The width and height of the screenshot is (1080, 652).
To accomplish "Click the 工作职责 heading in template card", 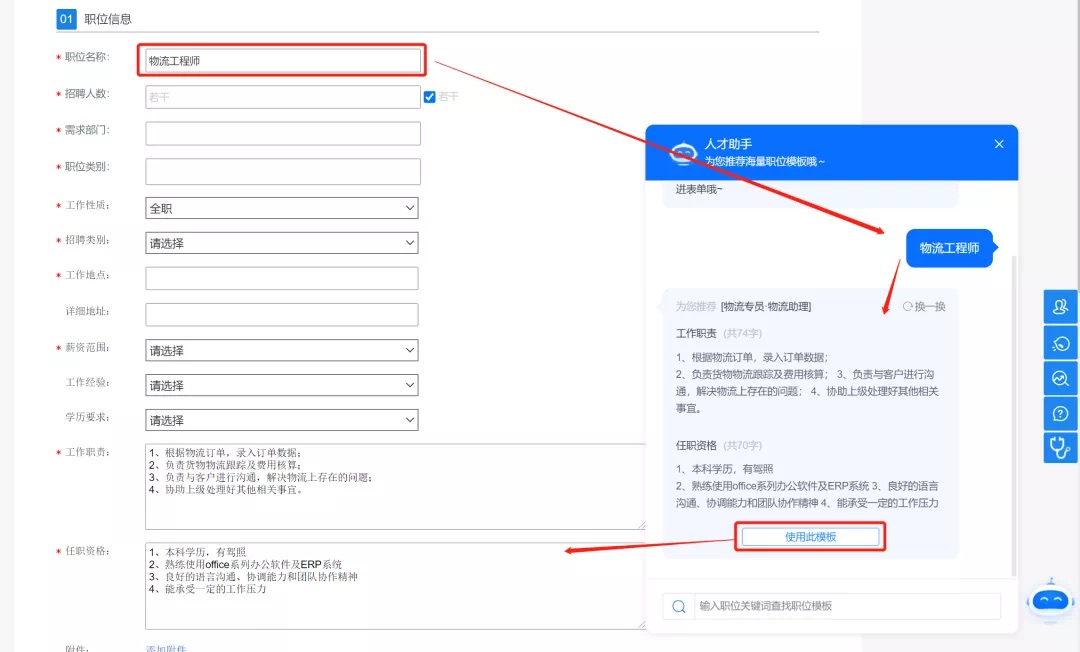I will pos(696,333).
